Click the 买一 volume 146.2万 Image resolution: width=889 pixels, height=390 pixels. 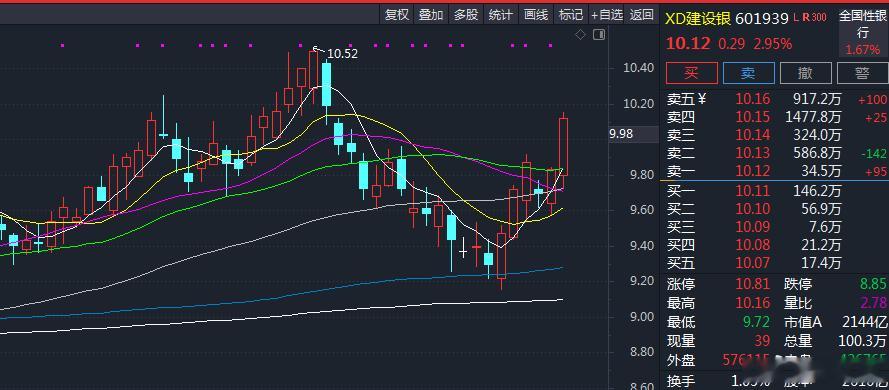click(816, 192)
